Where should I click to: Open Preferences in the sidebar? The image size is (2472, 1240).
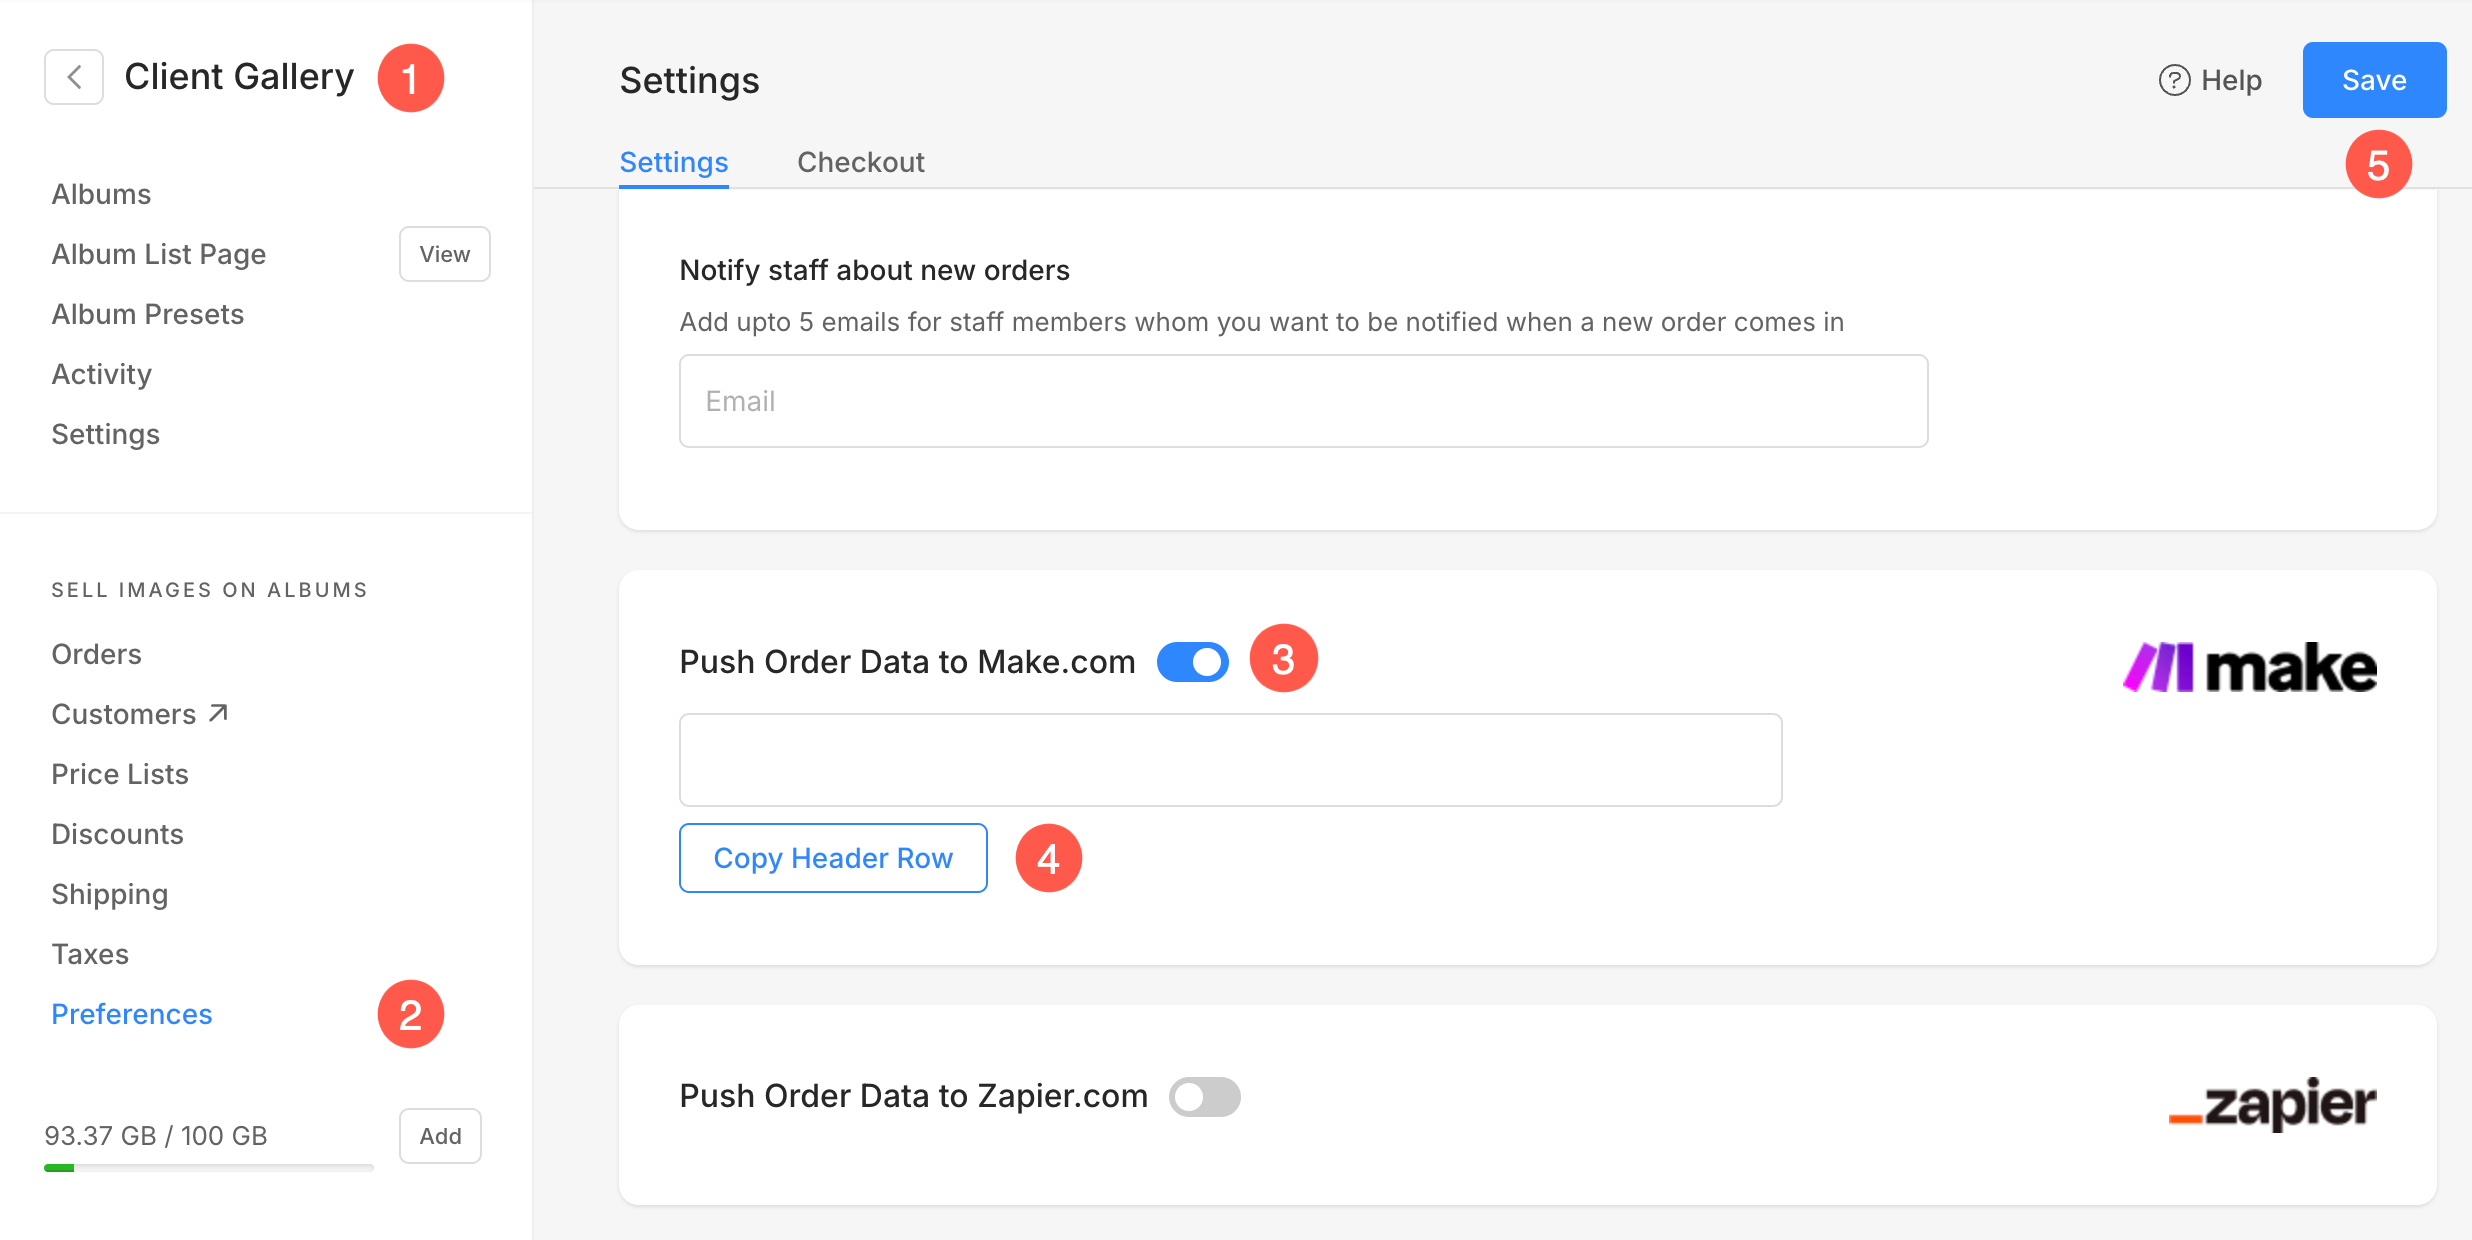click(132, 1014)
